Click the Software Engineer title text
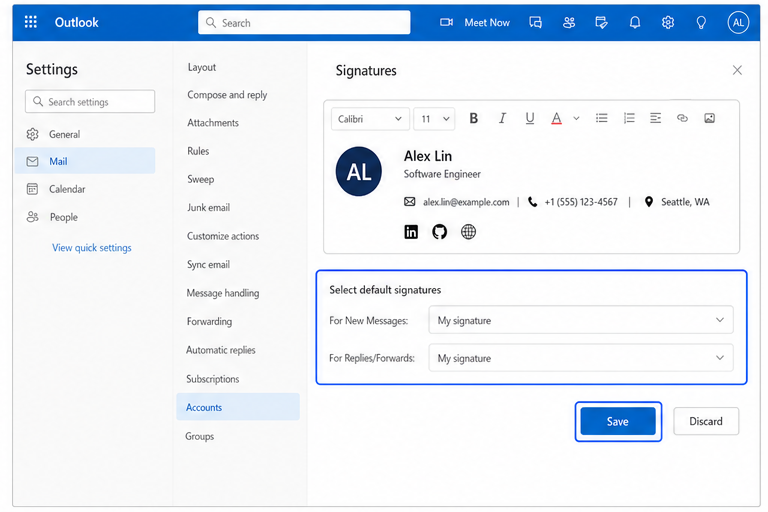768x512 pixels. coord(442,174)
